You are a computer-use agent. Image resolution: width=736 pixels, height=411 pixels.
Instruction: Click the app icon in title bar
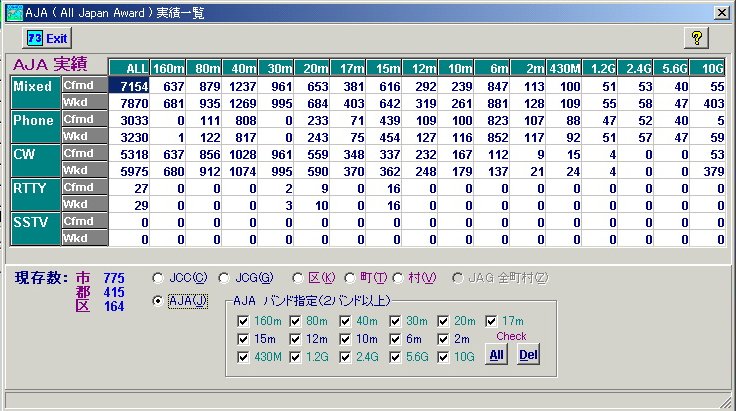click(15, 13)
